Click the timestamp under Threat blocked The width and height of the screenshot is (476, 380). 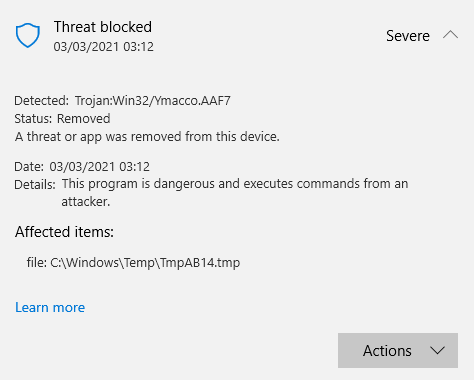[x=104, y=47]
